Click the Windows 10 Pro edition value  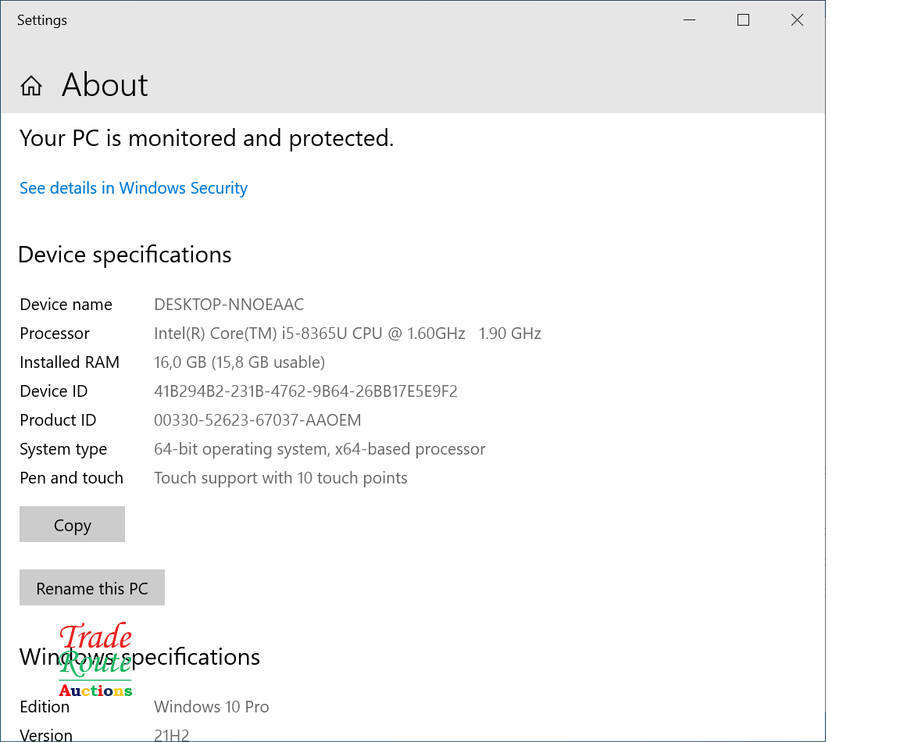coord(211,706)
